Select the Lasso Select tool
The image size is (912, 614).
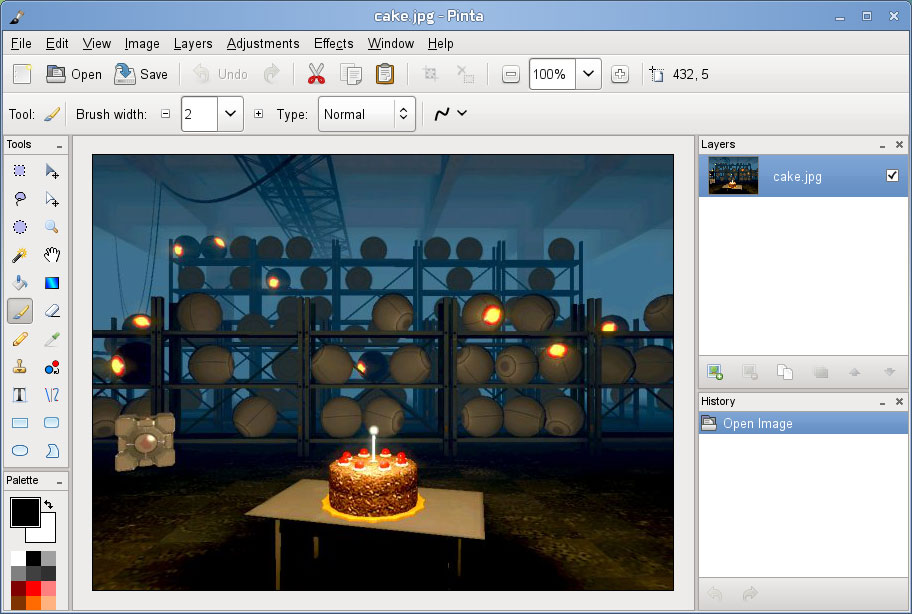pyautogui.click(x=20, y=199)
